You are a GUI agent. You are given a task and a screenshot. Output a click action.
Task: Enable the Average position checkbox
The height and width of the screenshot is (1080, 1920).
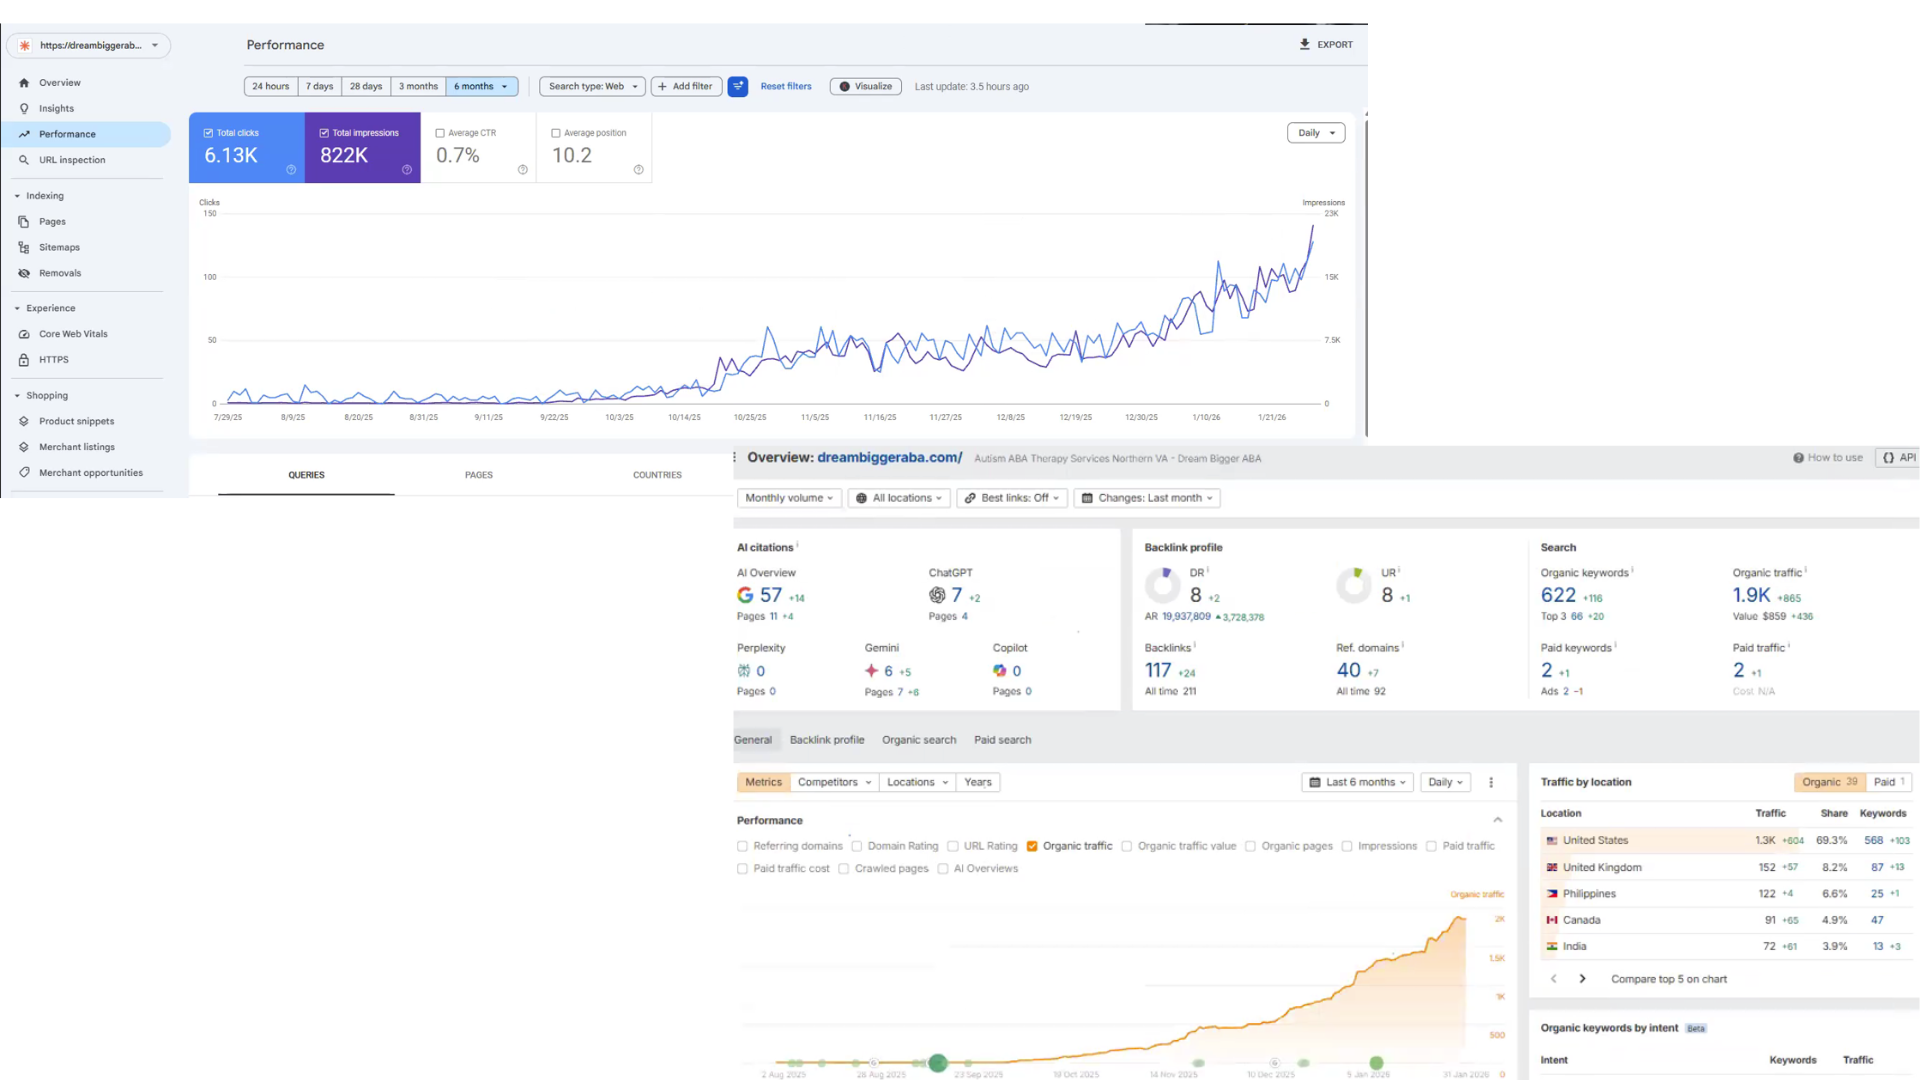(556, 133)
